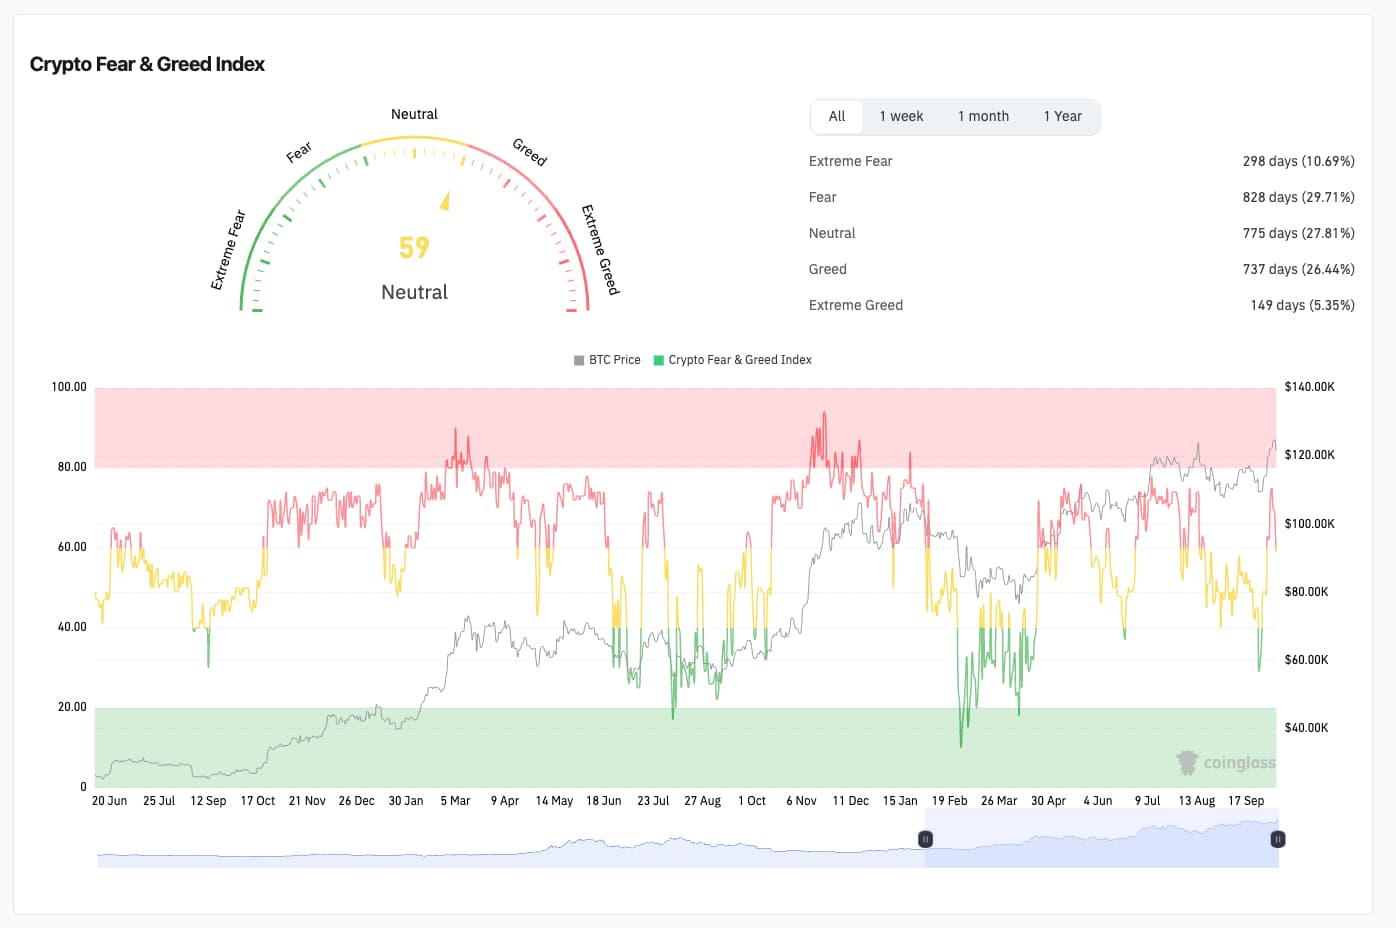
Task: Toggle Crypto Fear & Greed Index legend series
Action: (x=733, y=360)
